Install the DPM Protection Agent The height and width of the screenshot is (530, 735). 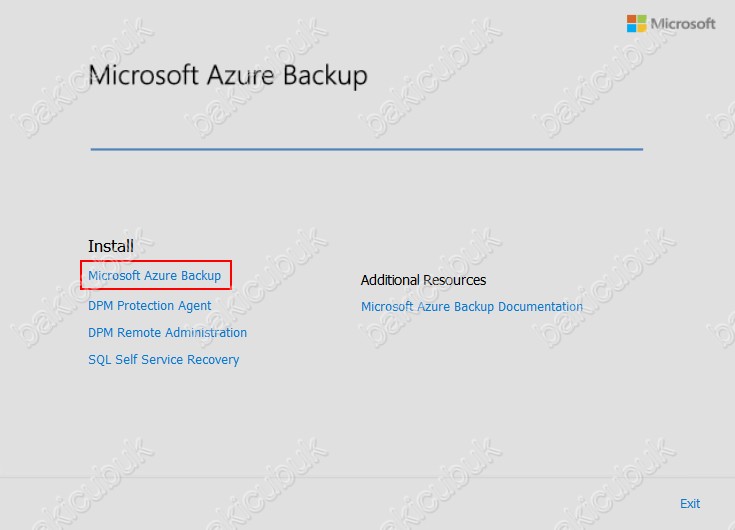tap(150, 306)
